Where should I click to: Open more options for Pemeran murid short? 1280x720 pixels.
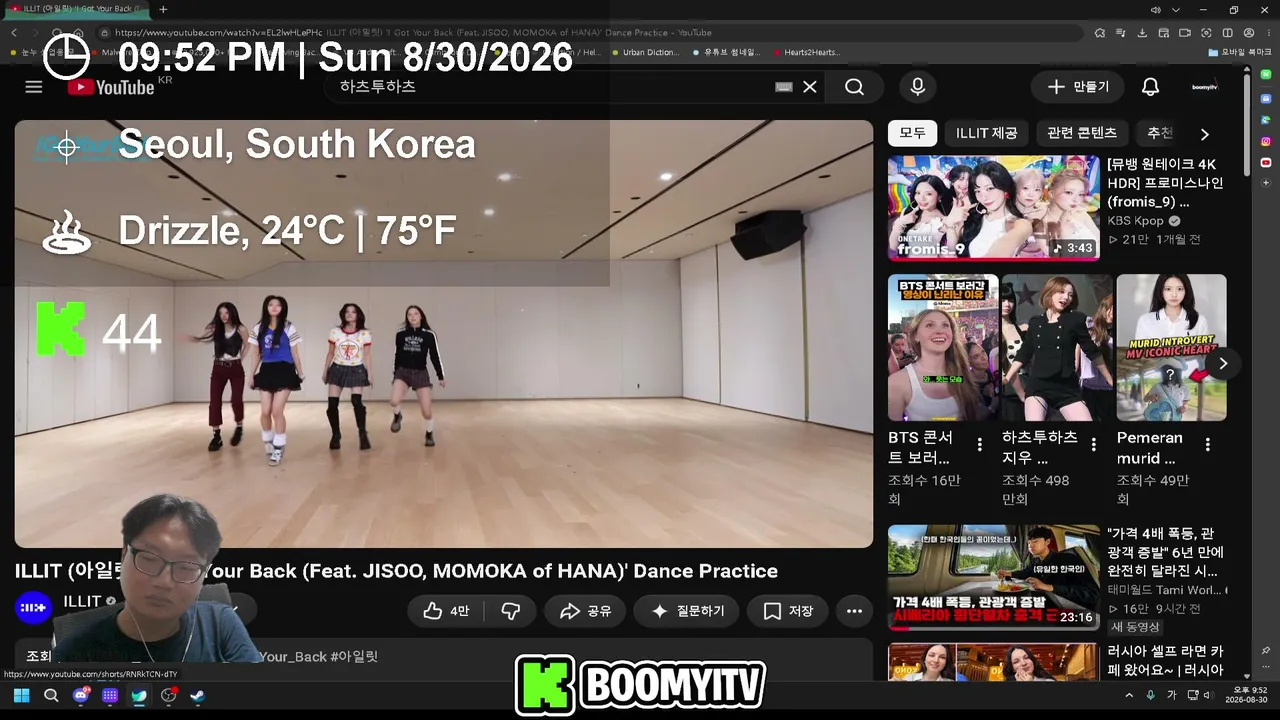click(x=1208, y=444)
